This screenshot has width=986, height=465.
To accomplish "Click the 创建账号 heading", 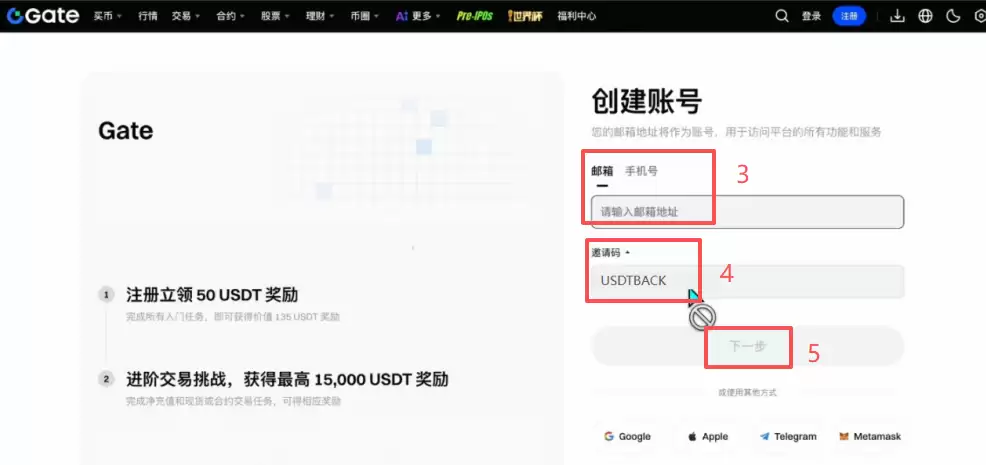I will click(x=646, y=102).
